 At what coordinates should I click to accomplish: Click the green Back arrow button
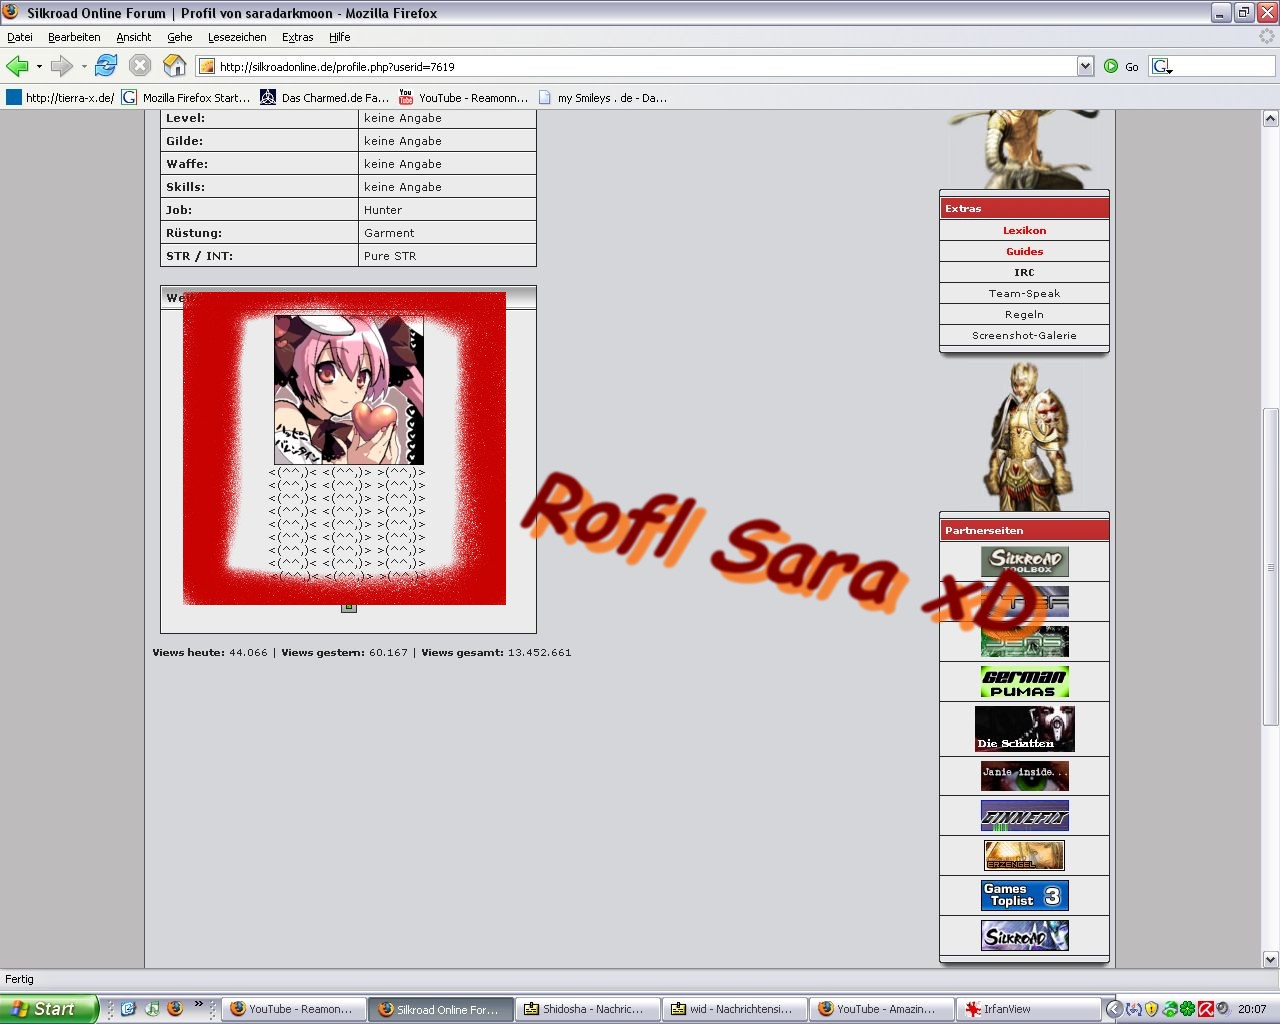[x=17, y=66]
